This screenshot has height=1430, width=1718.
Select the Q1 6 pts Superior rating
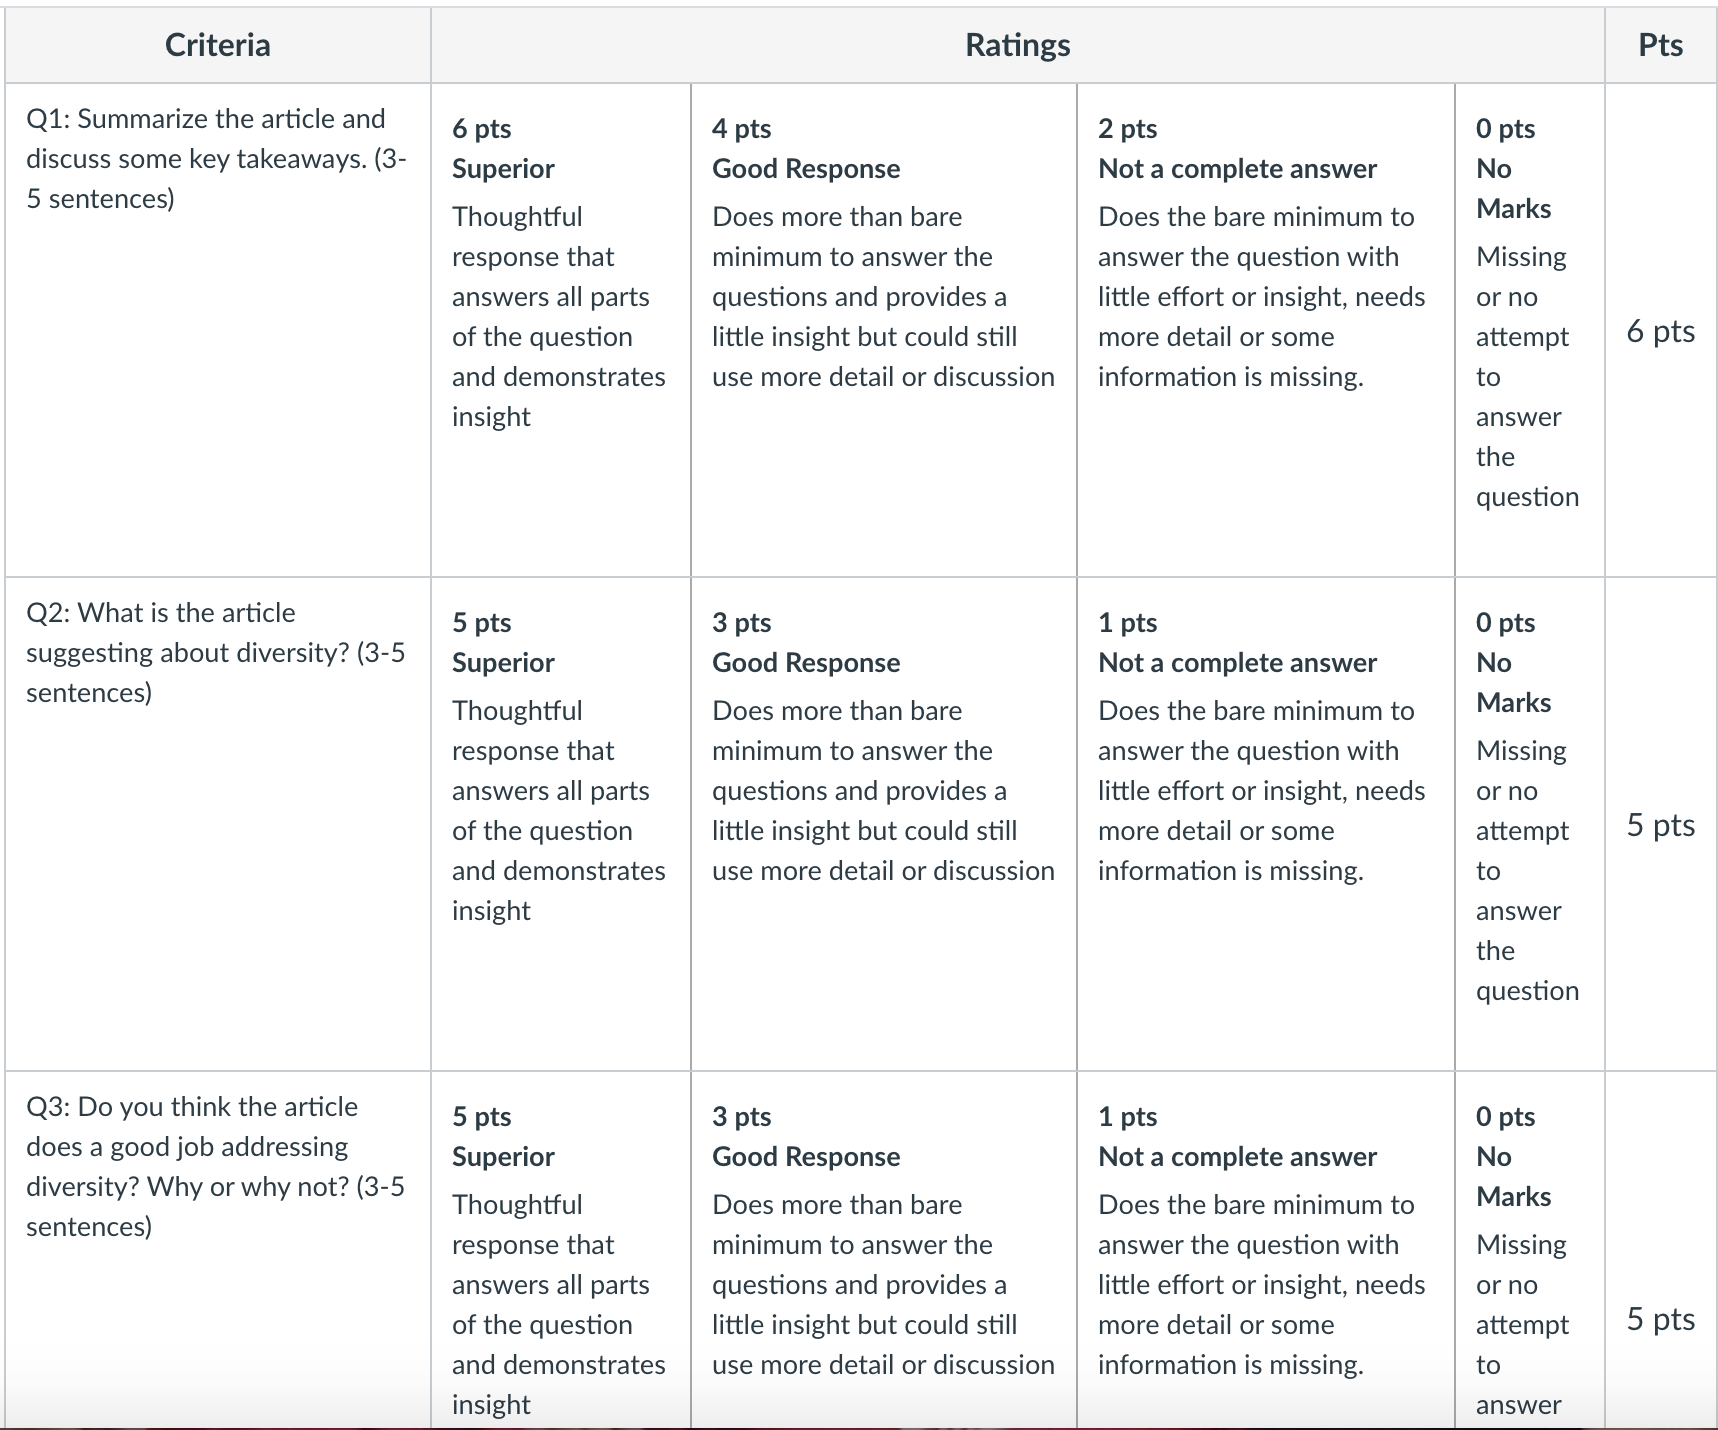[x=560, y=330]
